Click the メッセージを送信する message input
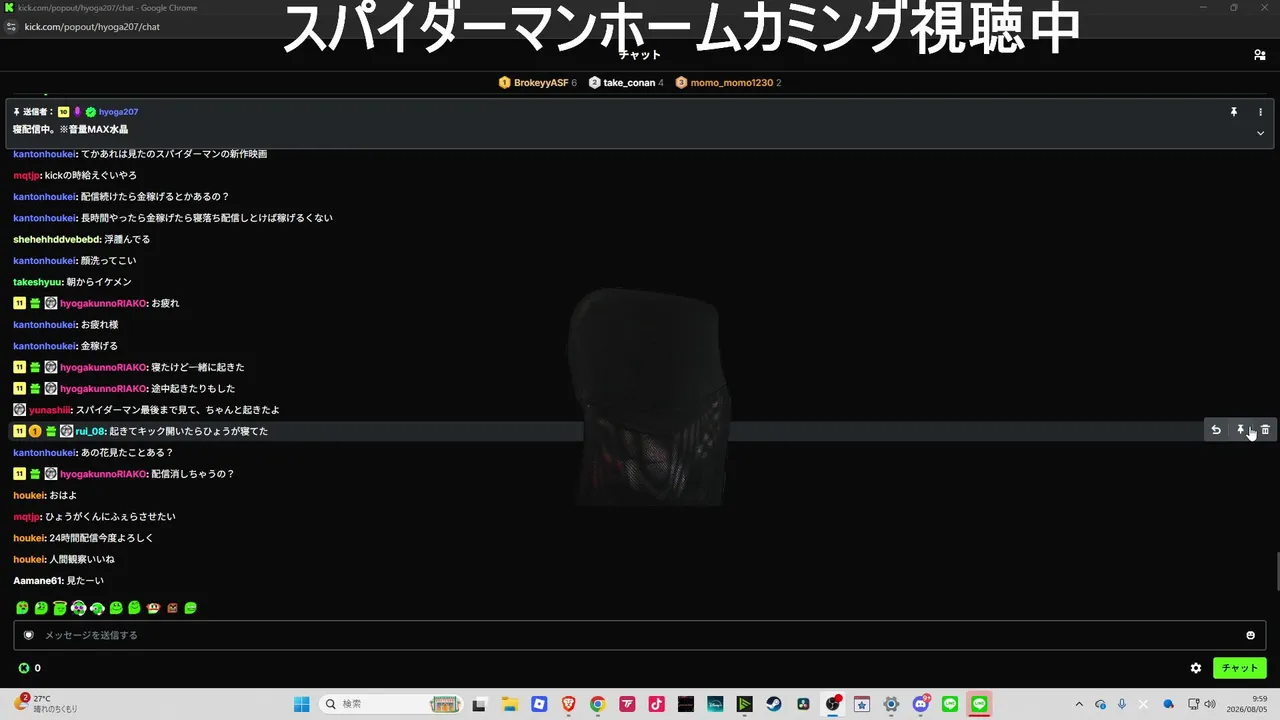Screen dimensions: 1280x720 pos(640,635)
